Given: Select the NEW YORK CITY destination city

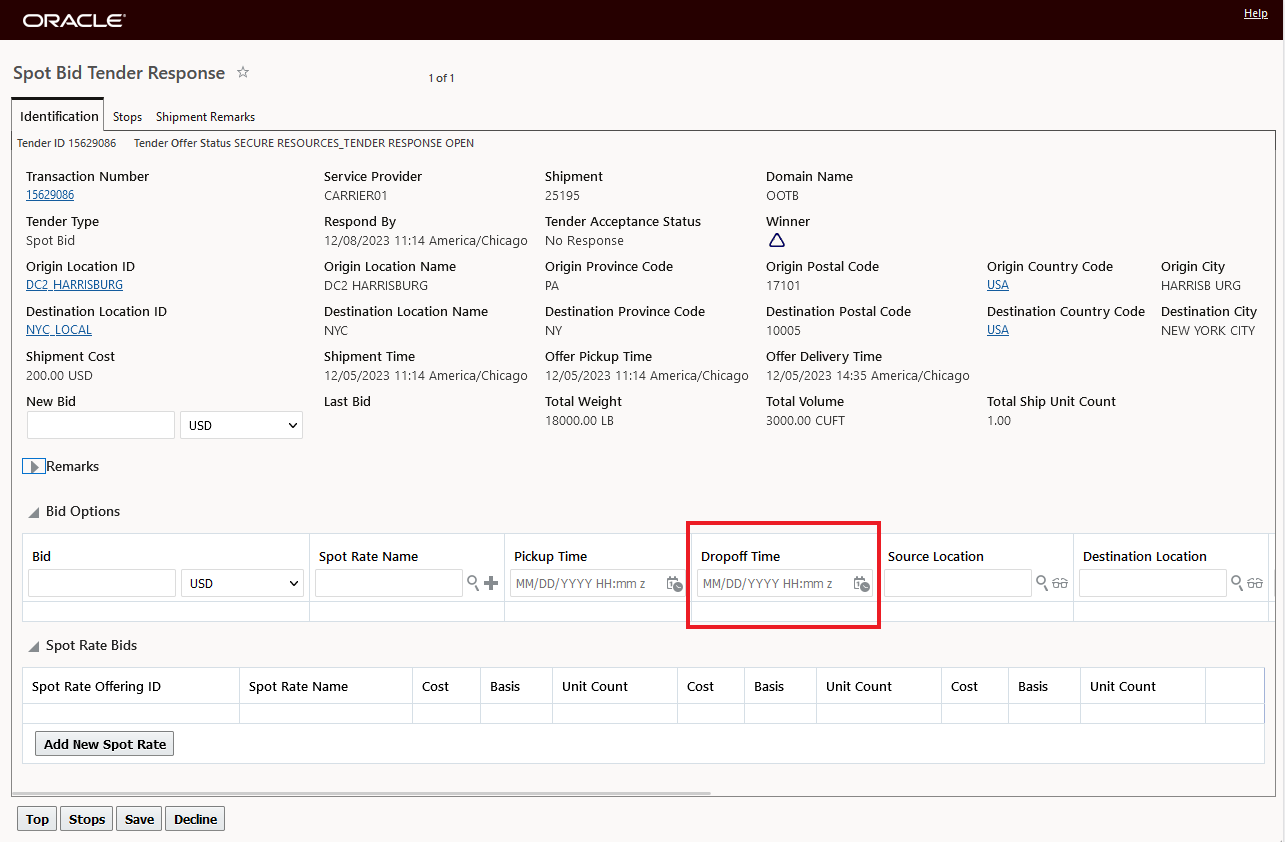Looking at the screenshot, I should (x=1208, y=330).
